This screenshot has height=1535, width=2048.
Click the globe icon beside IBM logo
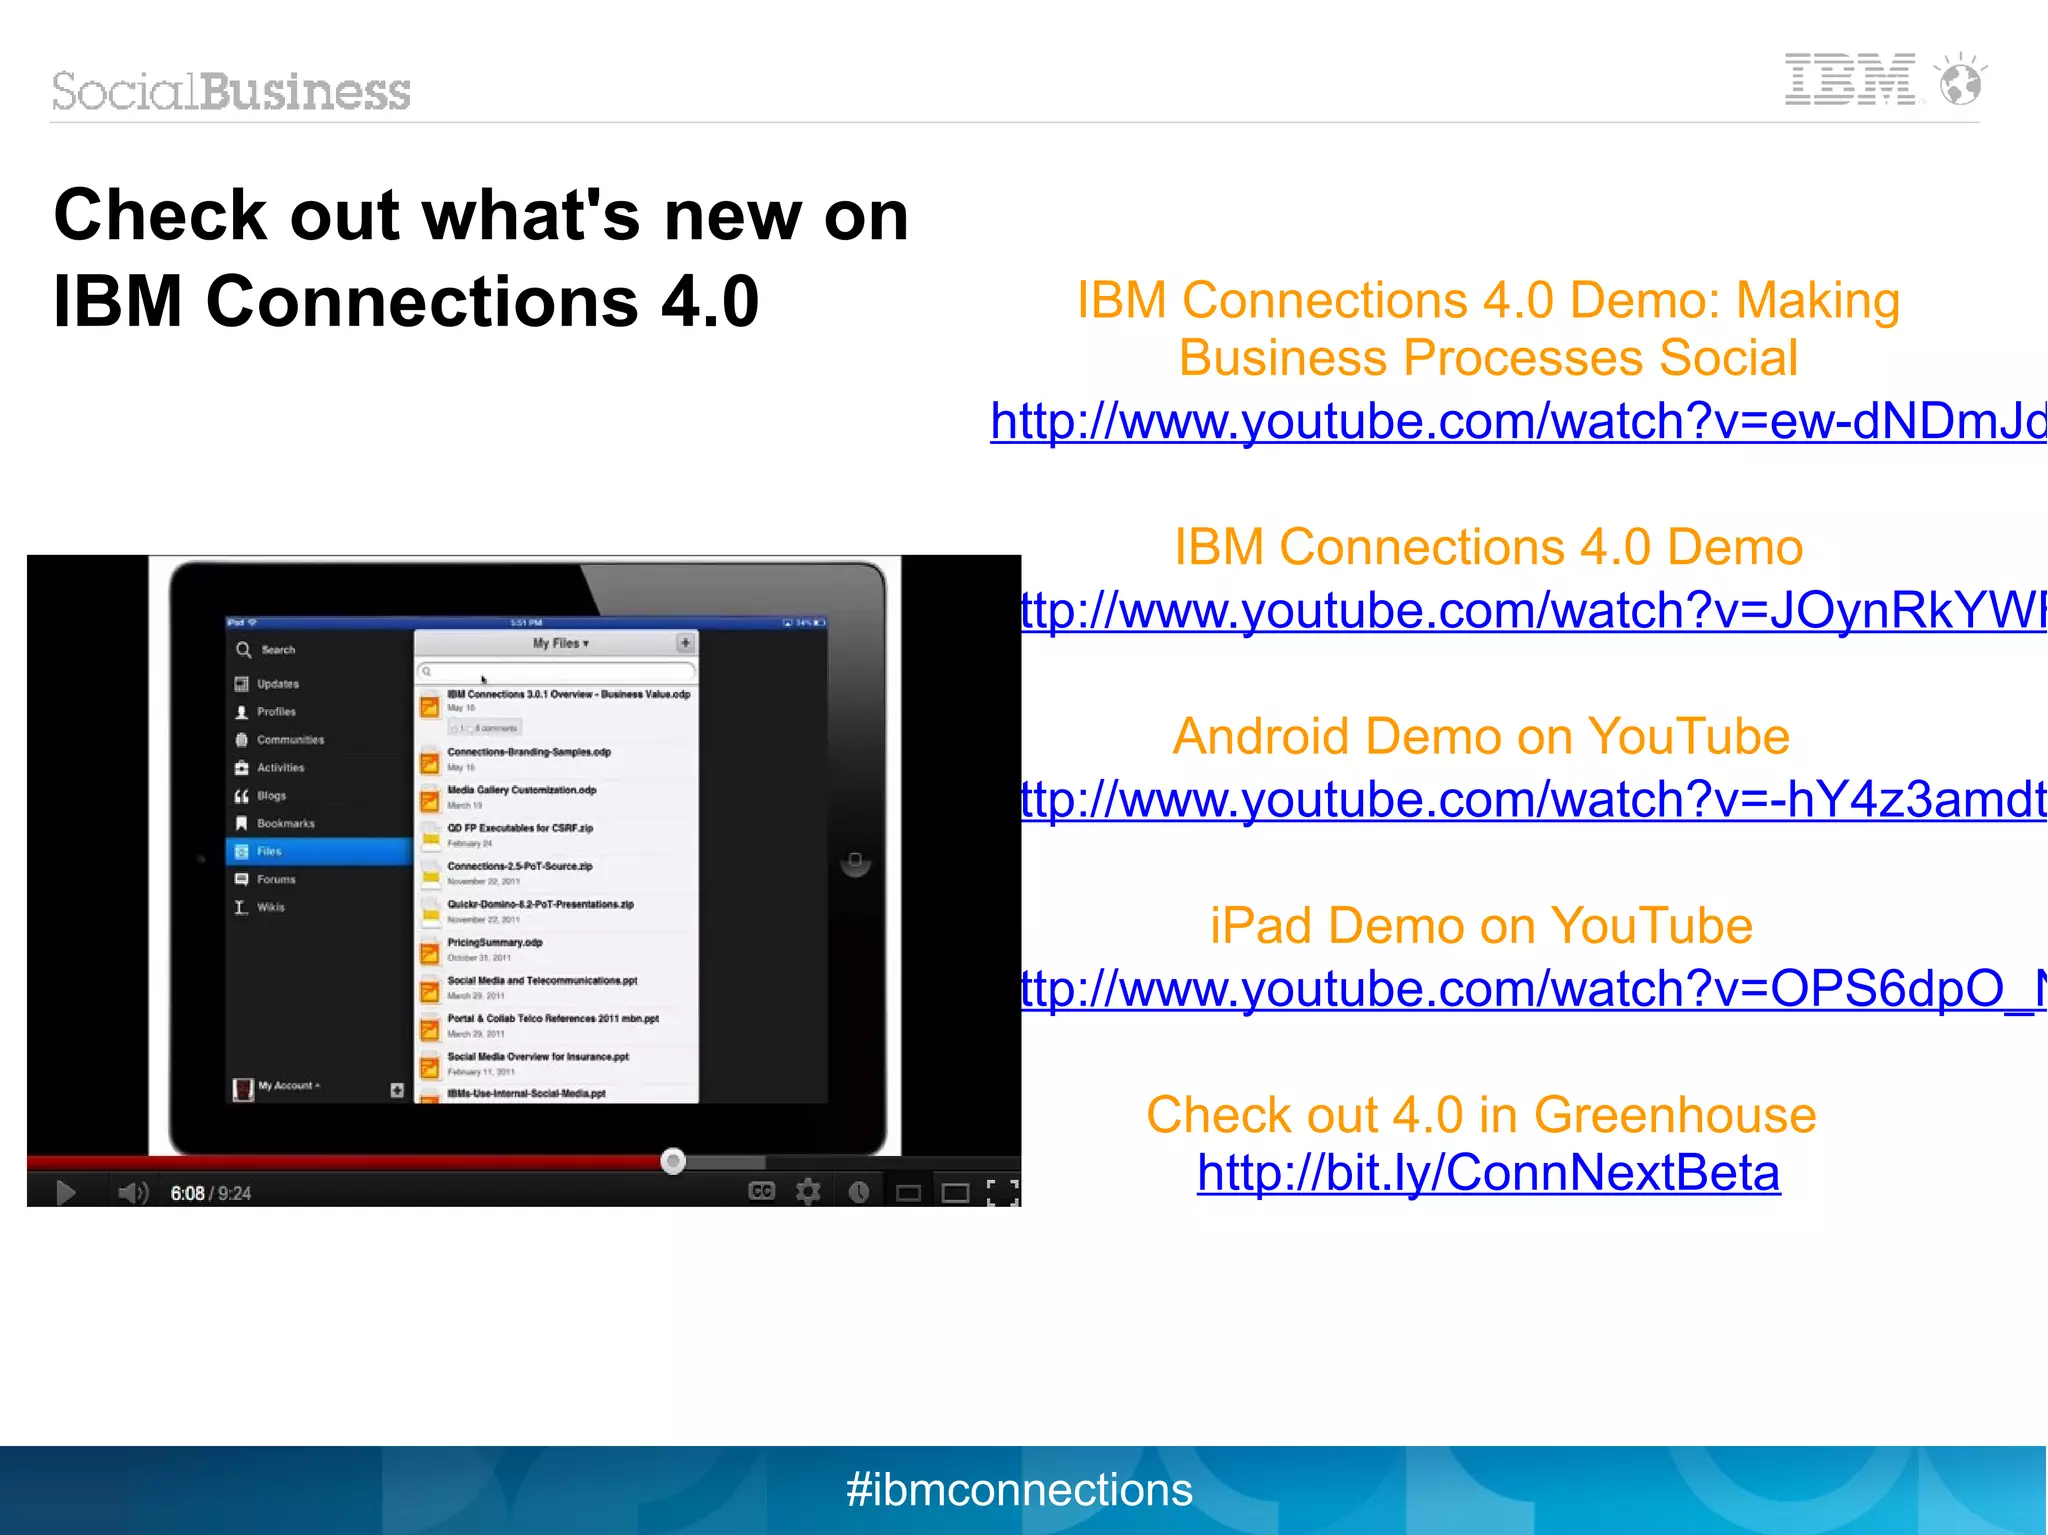pos(1959,80)
